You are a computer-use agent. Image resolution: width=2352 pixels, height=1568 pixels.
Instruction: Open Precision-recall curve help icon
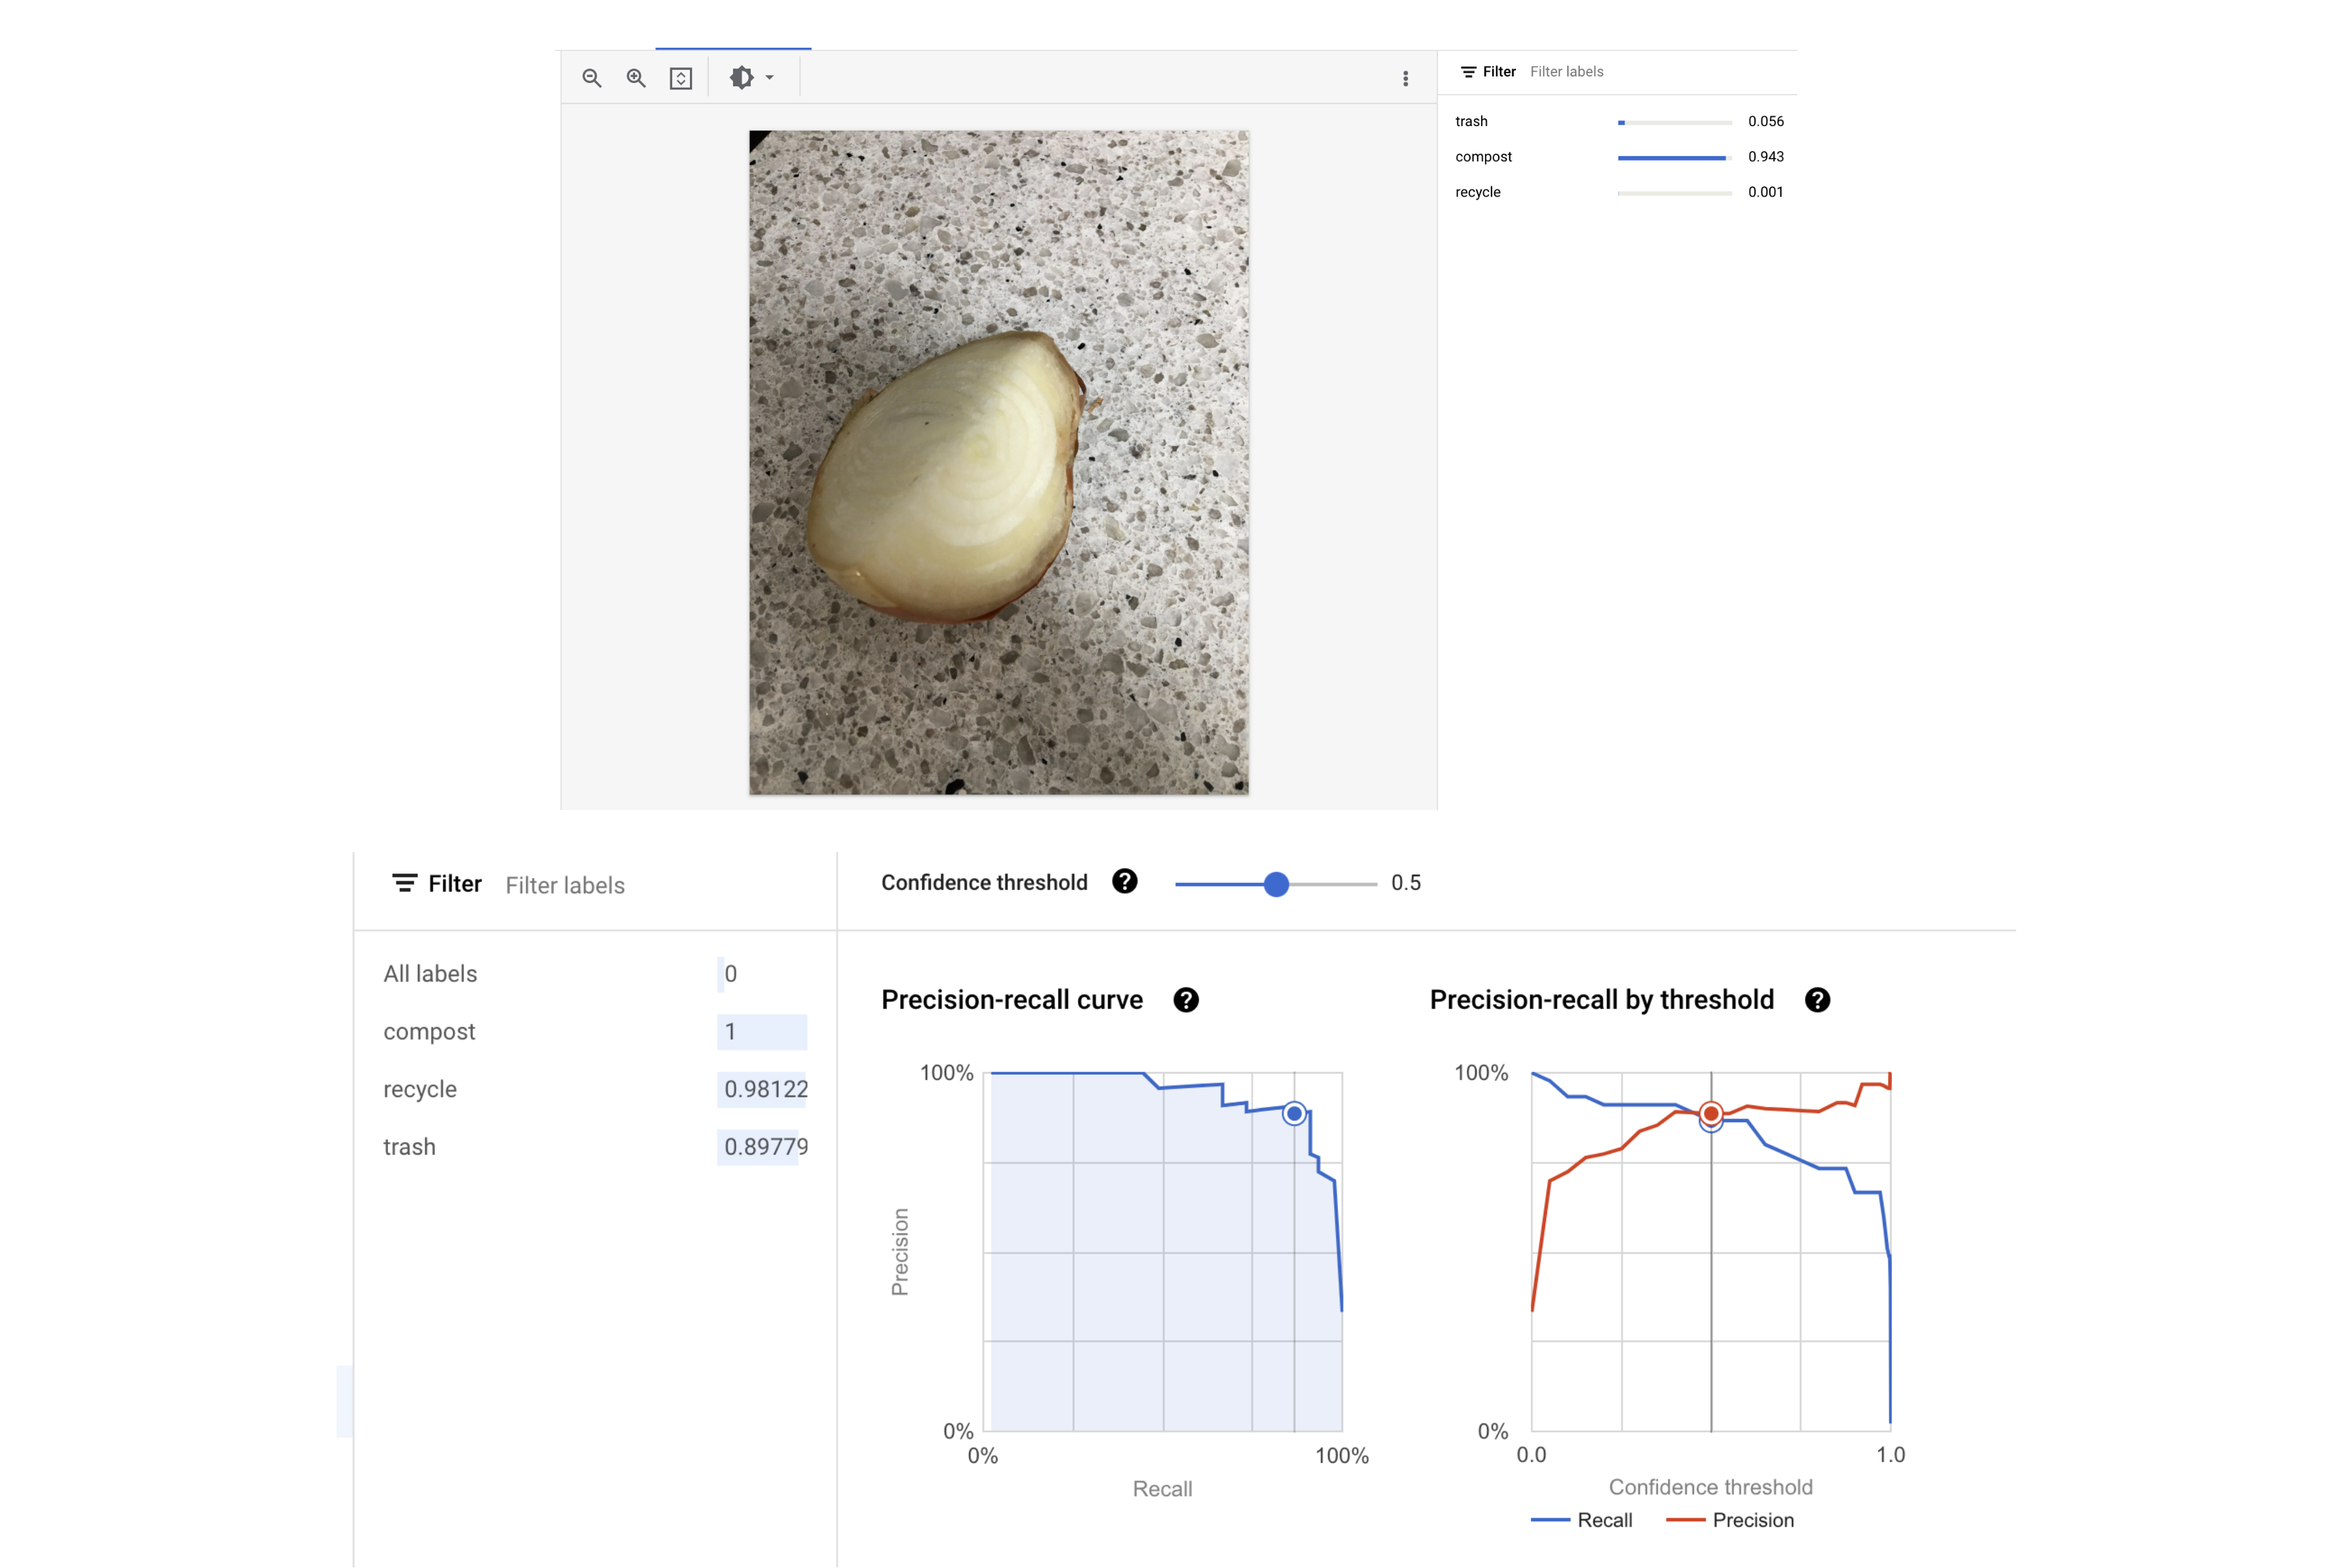(x=1186, y=1000)
